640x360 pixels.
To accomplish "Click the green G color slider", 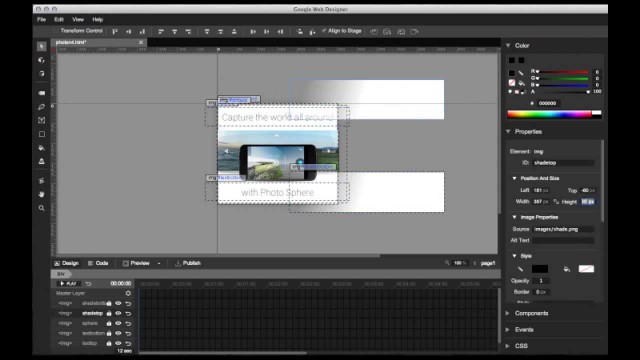I will pyautogui.click(x=562, y=78).
